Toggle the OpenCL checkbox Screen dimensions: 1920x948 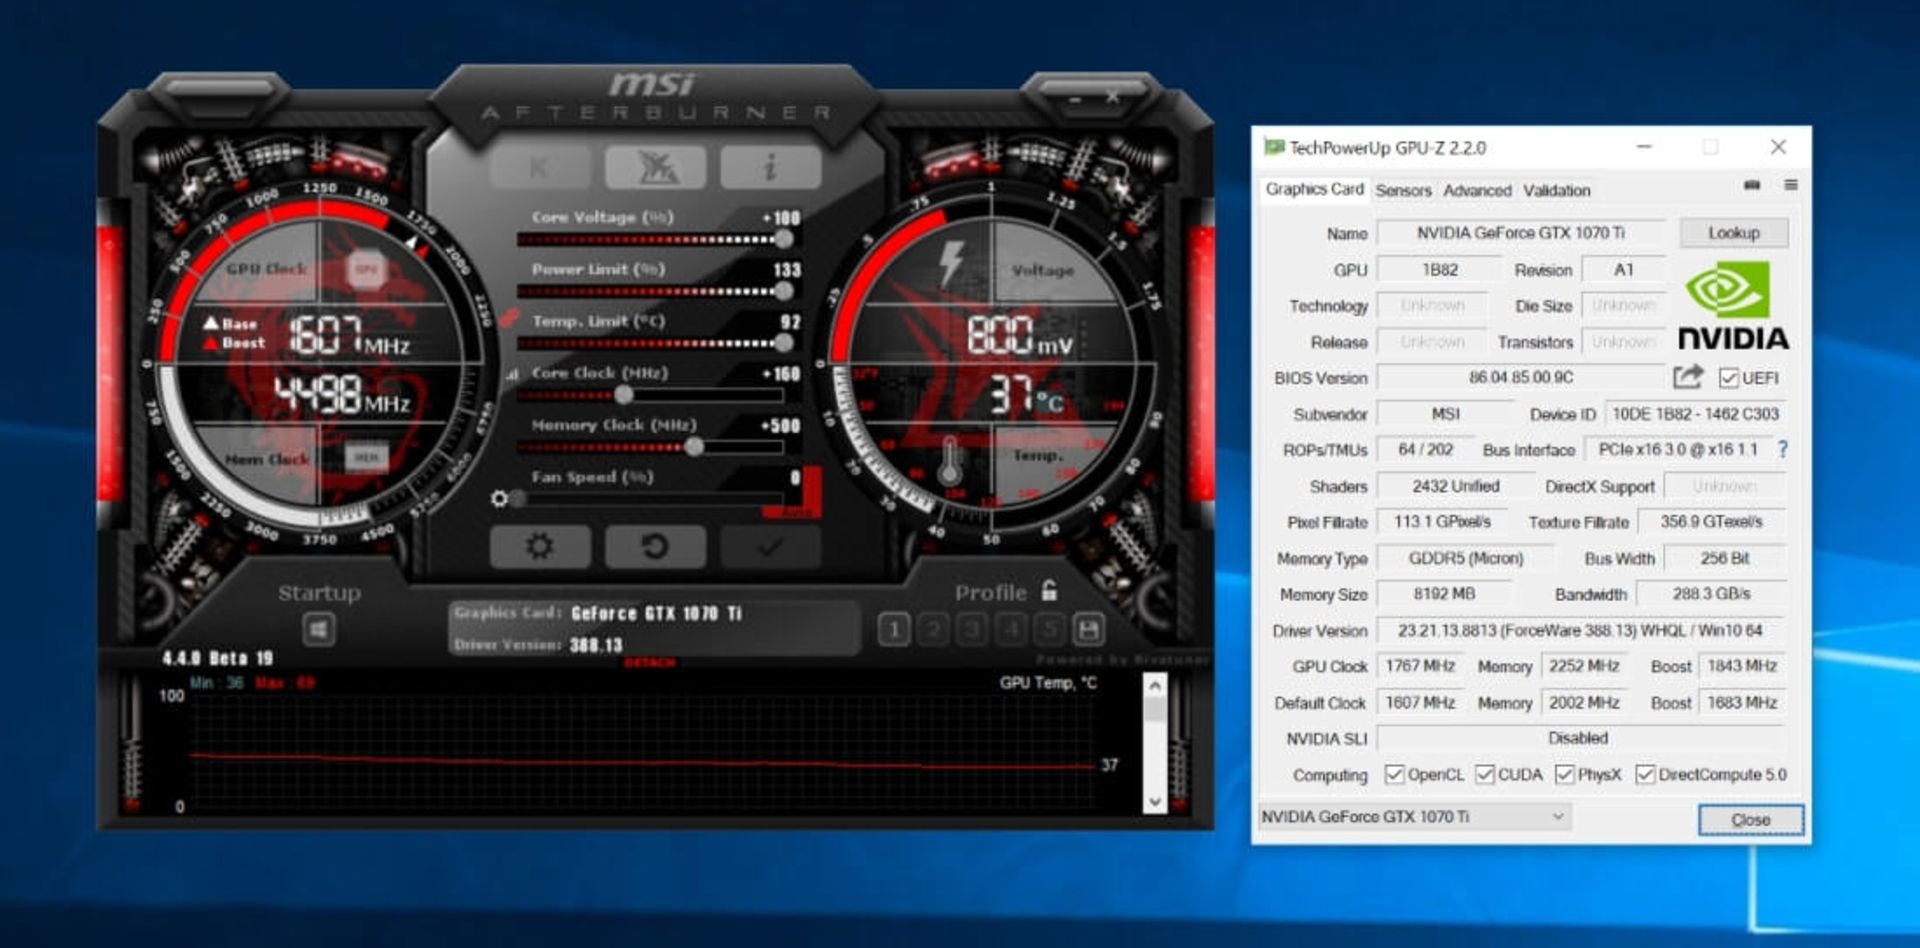click(x=1394, y=774)
